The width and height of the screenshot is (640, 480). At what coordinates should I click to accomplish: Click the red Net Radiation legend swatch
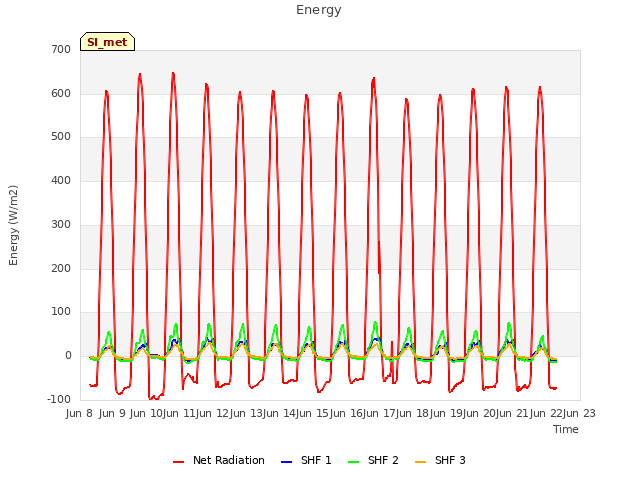point(178,462)
